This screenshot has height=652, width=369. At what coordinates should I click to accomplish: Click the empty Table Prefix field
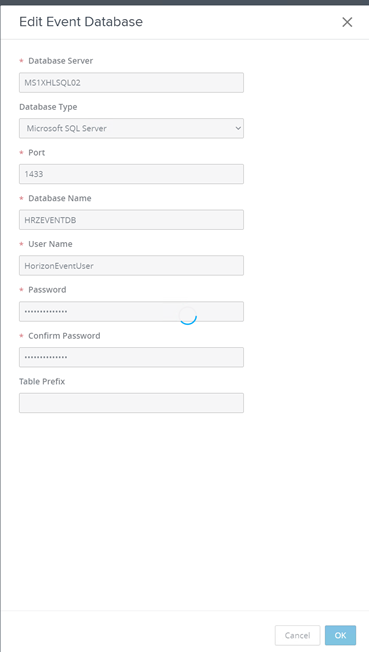tap(131, 403)
